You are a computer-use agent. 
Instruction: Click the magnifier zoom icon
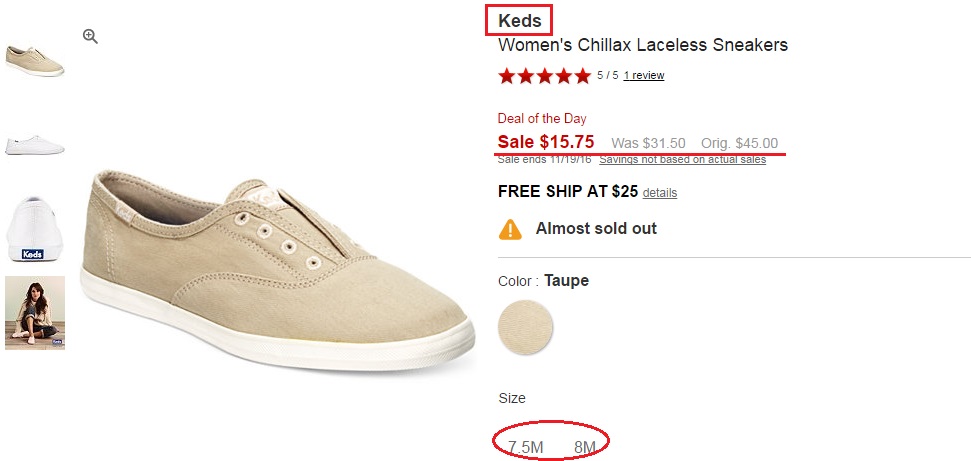(x=90, y=37)
